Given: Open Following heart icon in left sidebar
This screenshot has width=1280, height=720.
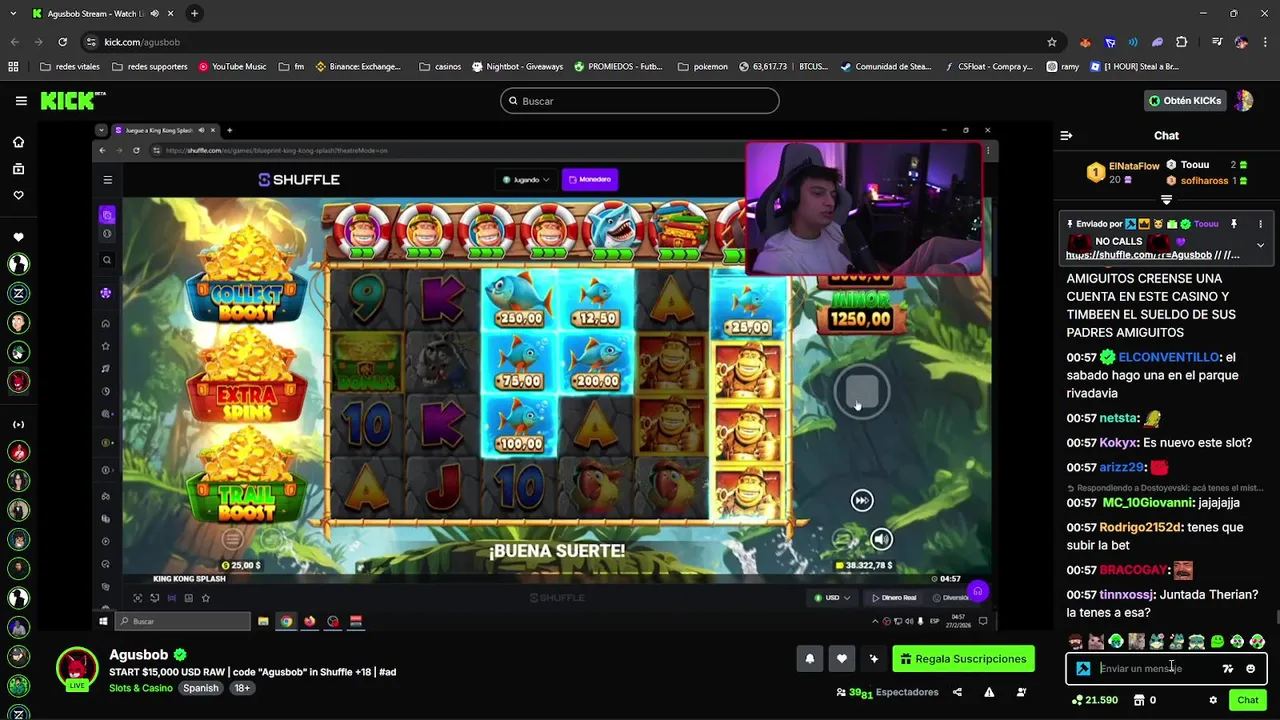Looking at the screenshot, I should [18, 195].
